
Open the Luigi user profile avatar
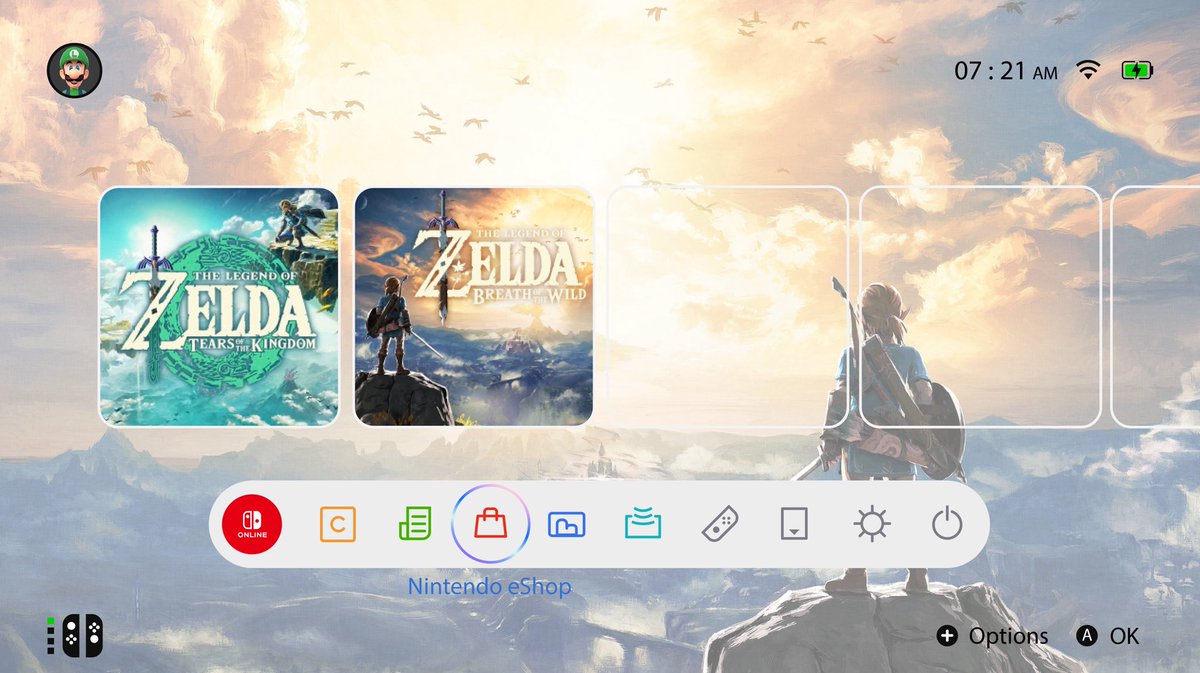click(75, 71)
